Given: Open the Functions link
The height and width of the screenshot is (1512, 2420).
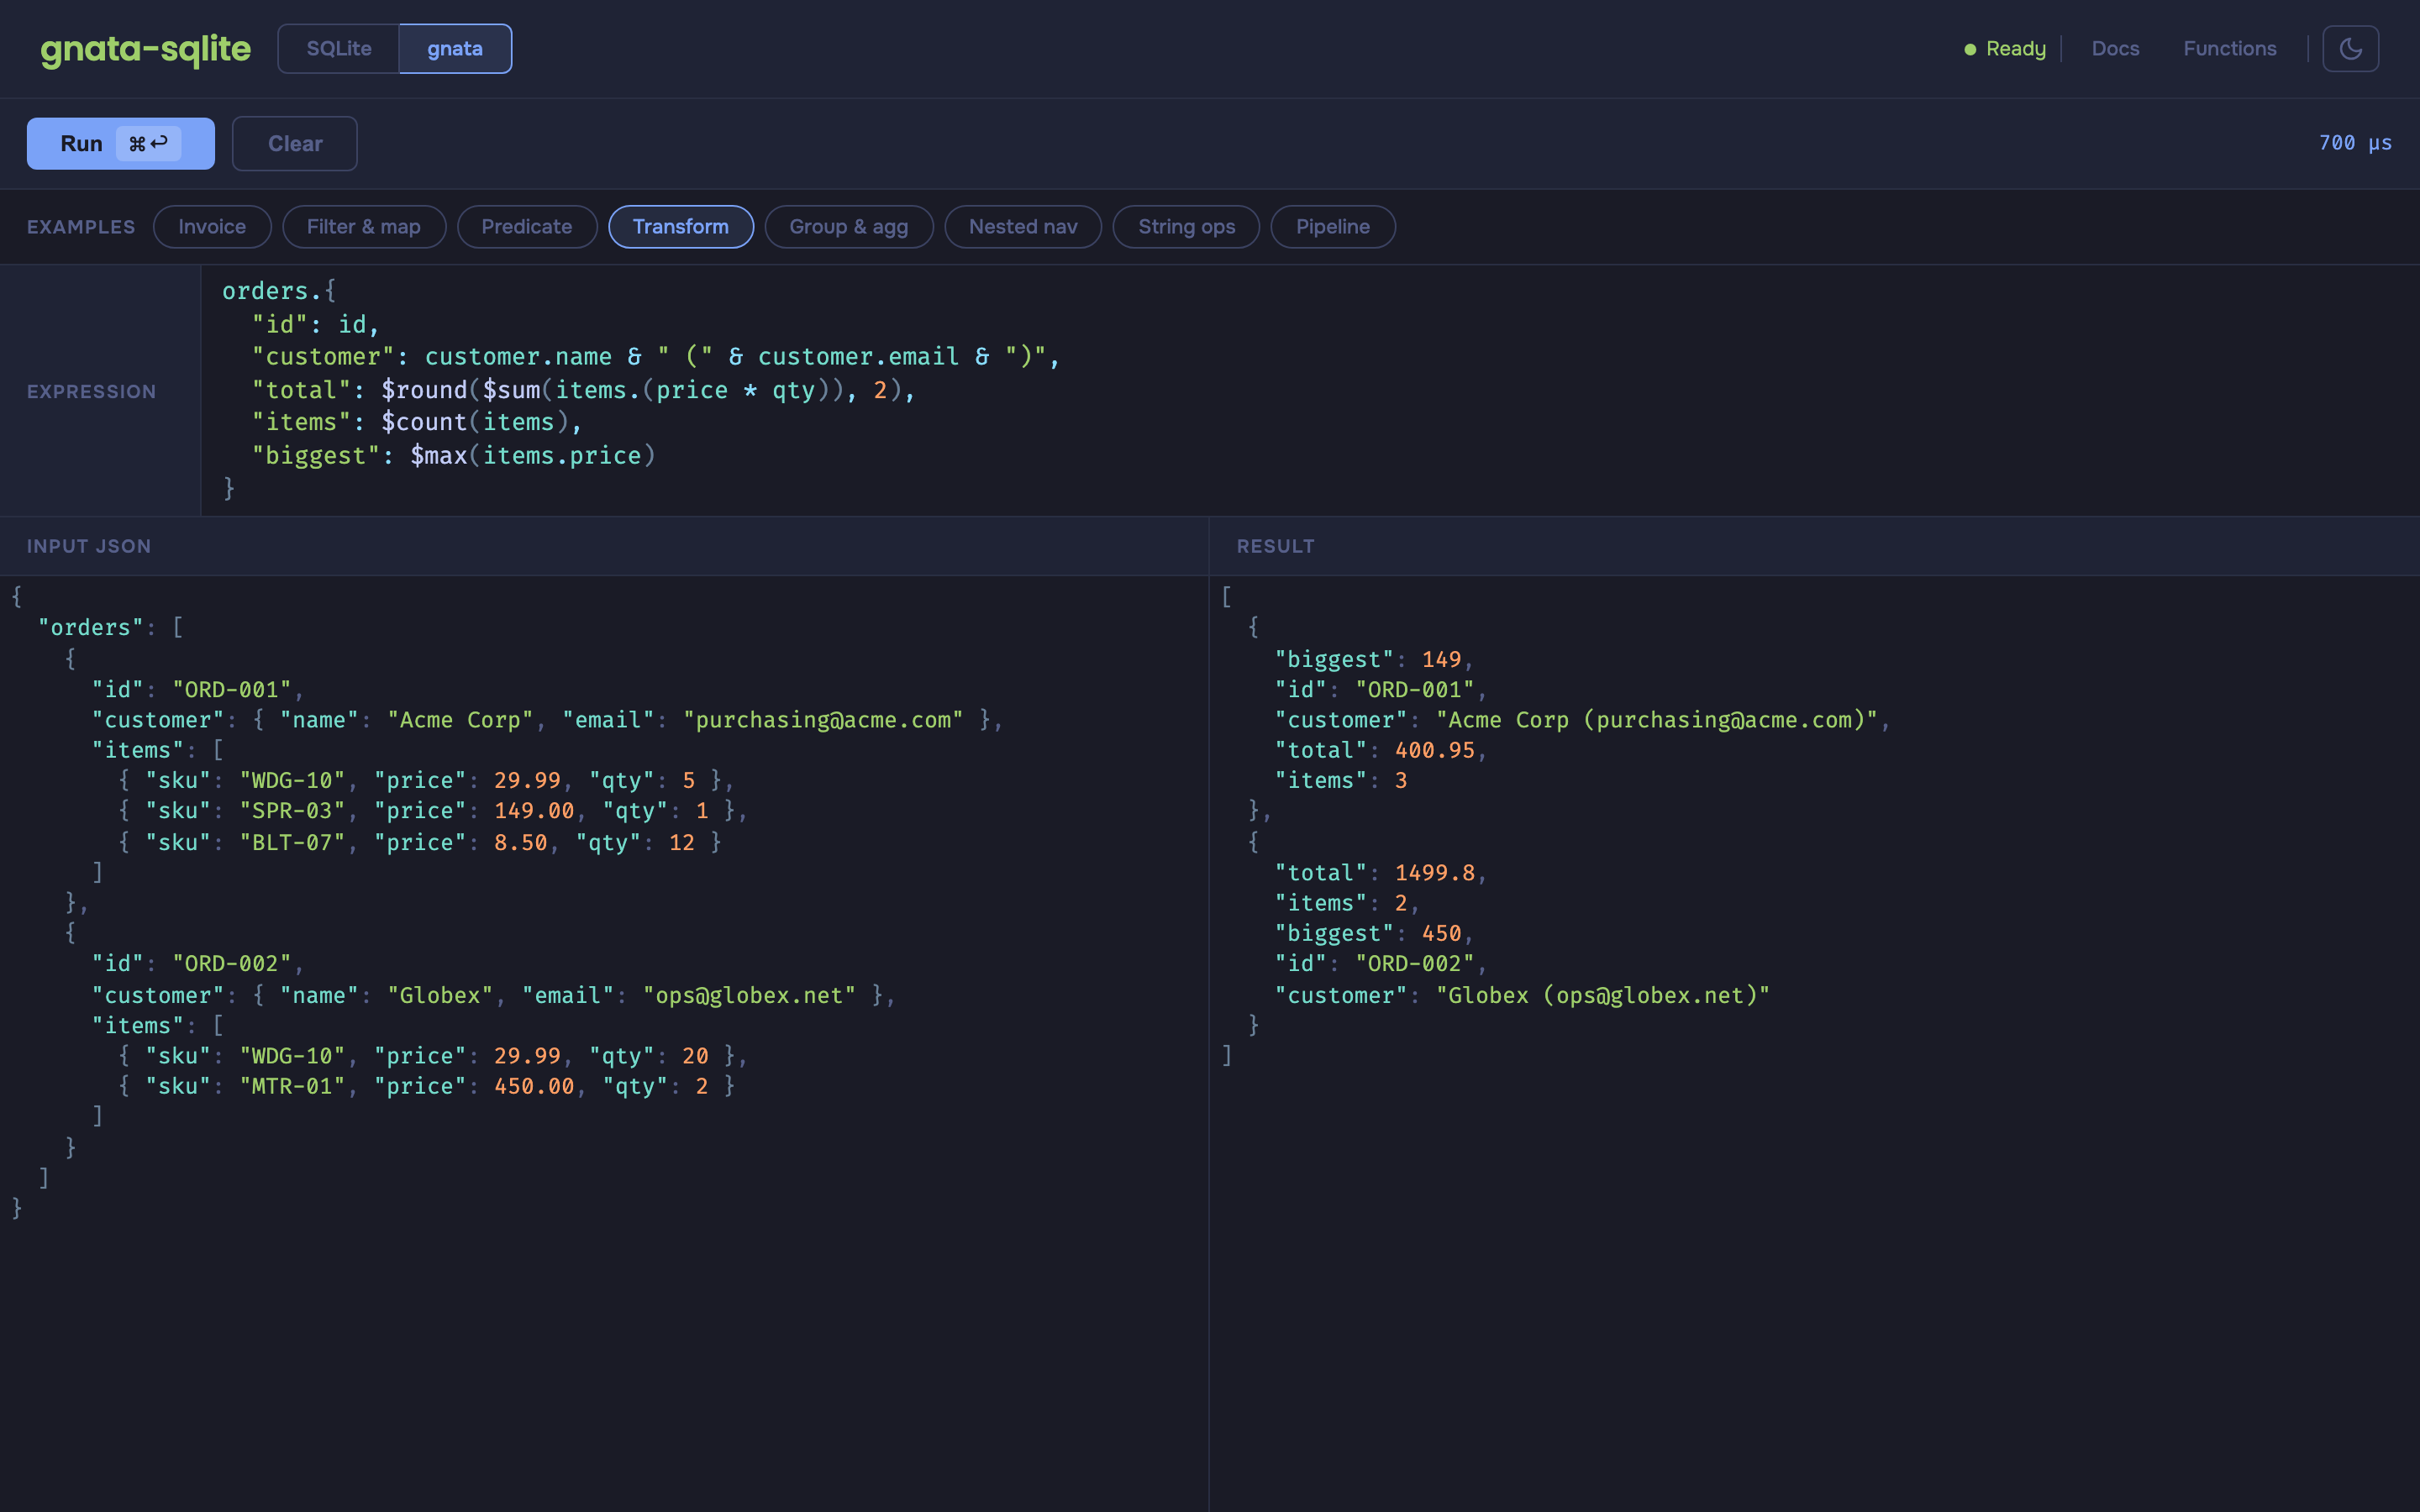Looking at the screenshot, I should coord(2229,48).
